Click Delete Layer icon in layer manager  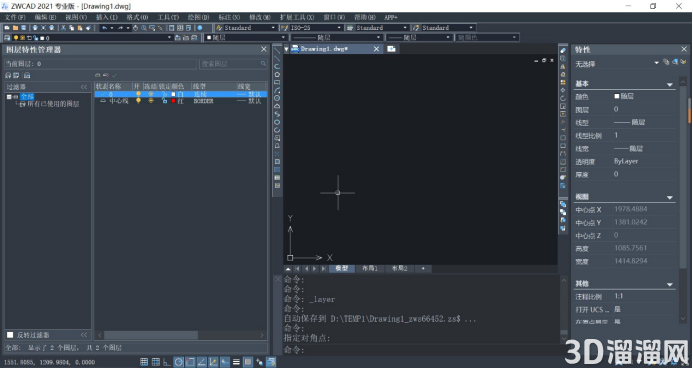coord(106,75)
